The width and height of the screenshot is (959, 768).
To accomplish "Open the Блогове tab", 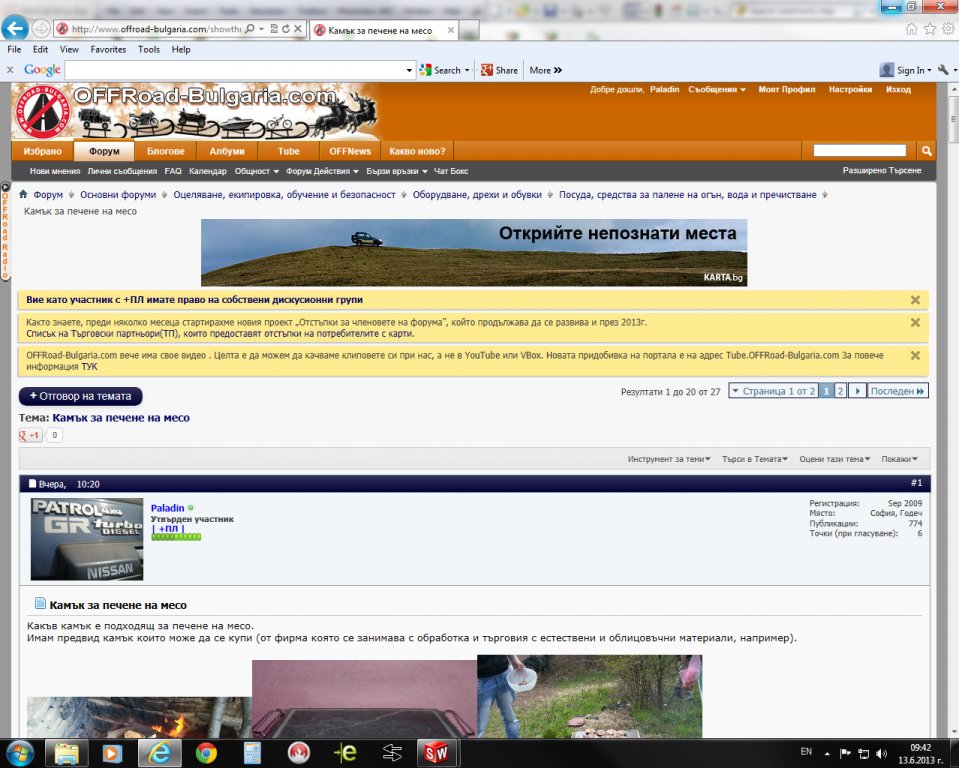I will click(165, 151).
